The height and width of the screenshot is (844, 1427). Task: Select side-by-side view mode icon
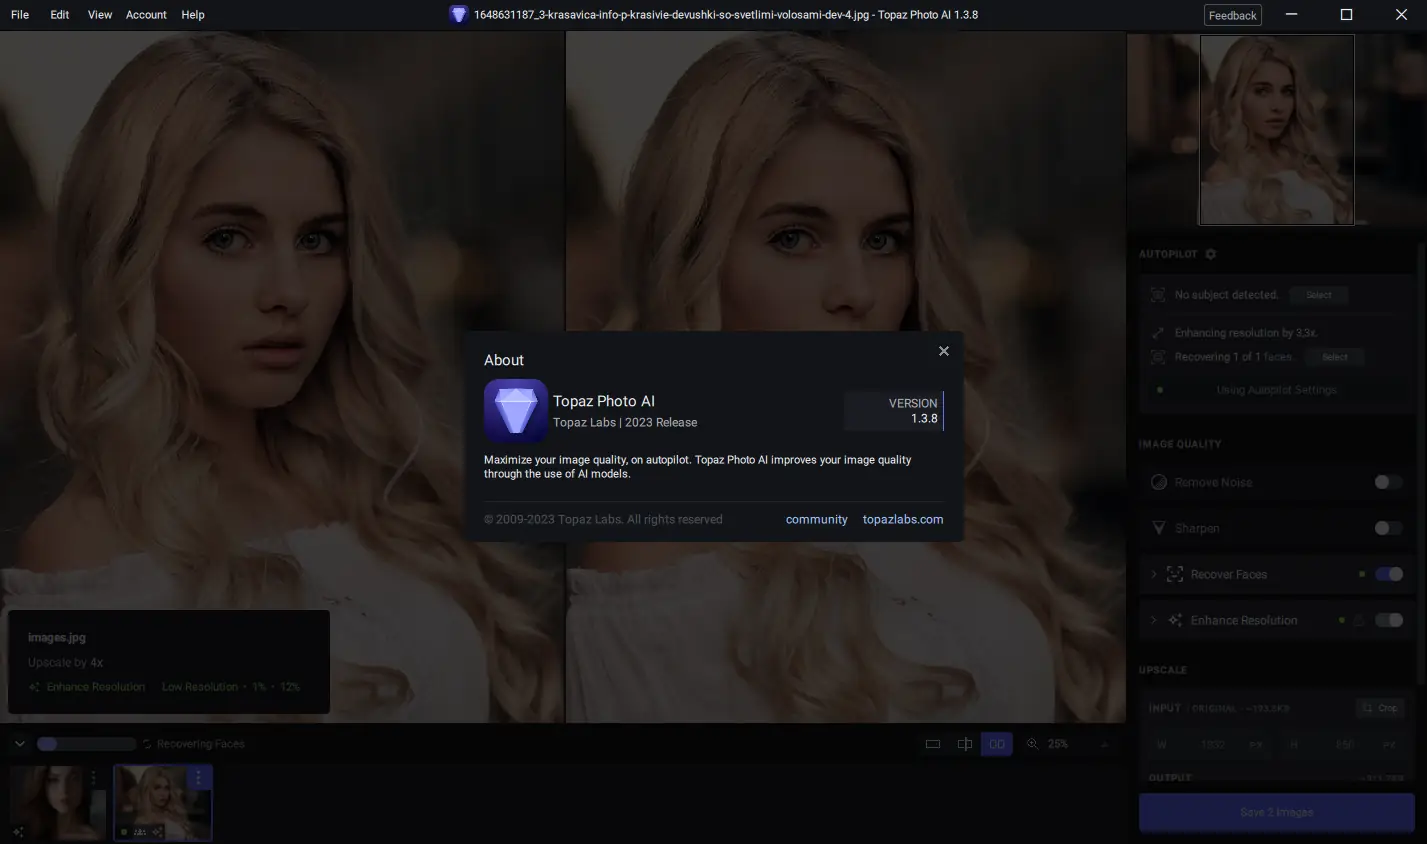click(x=997, y=744)
